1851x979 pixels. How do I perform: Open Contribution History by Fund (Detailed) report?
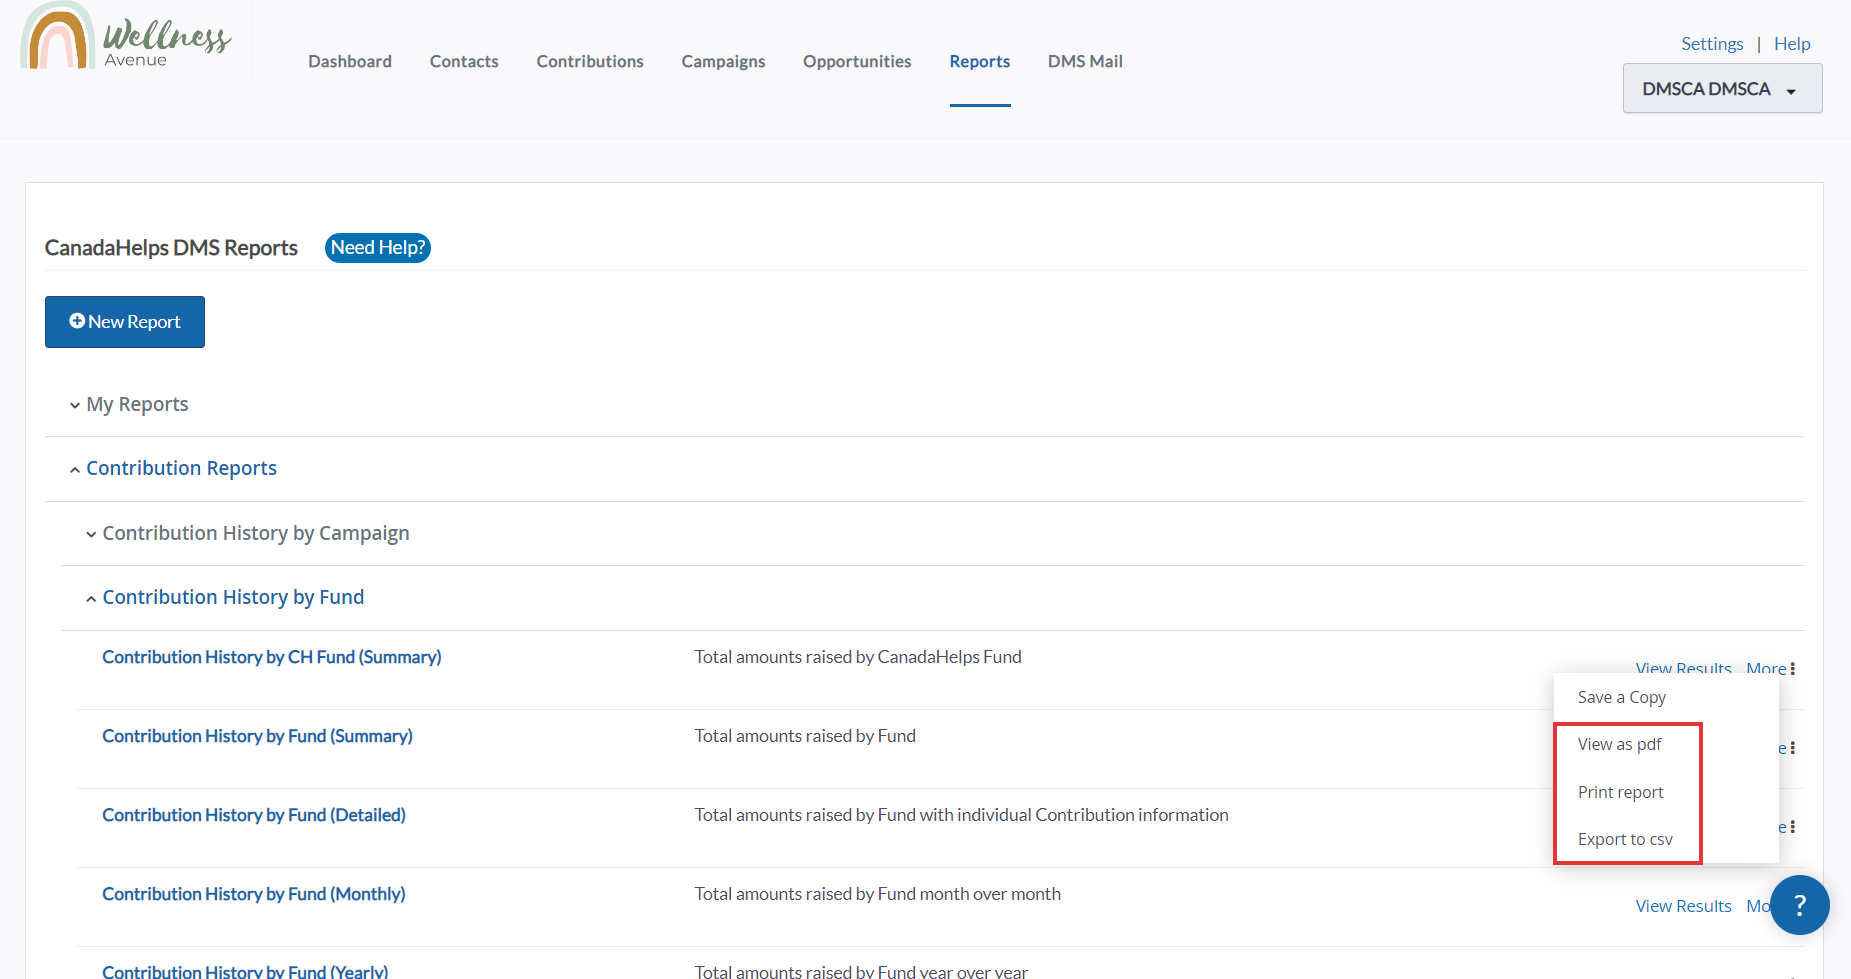coord(254,815)
